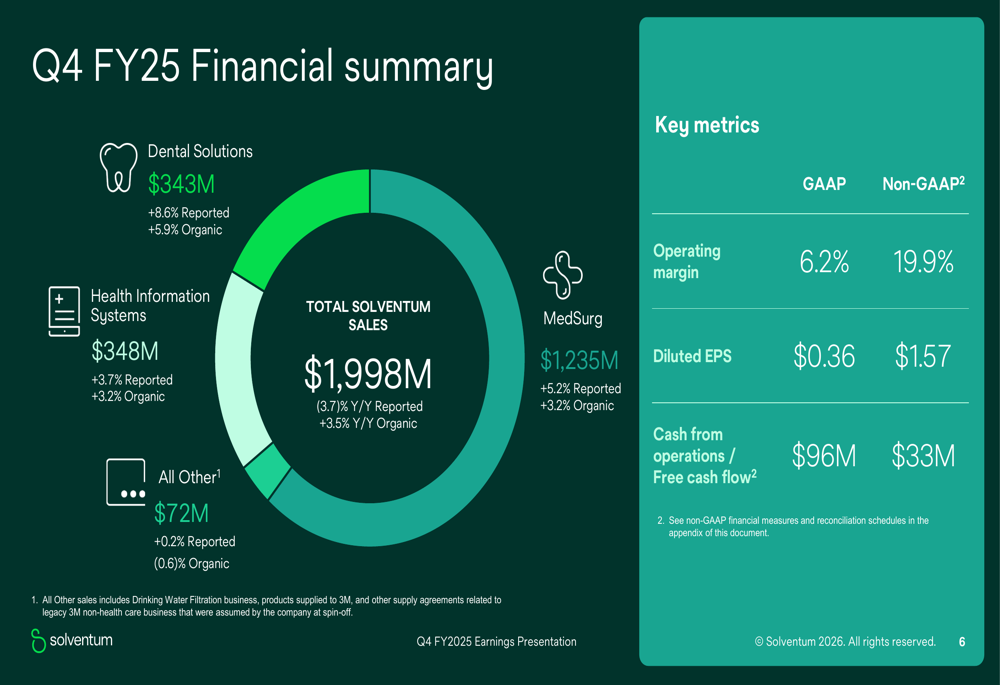Click the Dental Solutions $343M value
The image size is (1000, 685).
pyautogui.click(x=182, y=184)
